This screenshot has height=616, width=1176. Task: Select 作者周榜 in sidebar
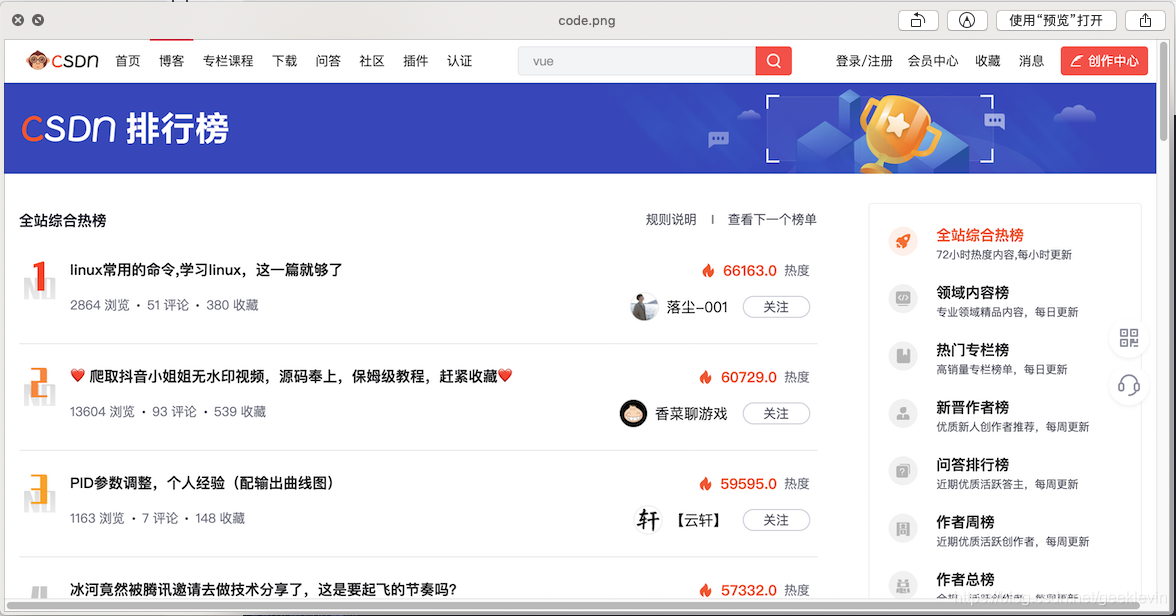click(x=965, y=521)
